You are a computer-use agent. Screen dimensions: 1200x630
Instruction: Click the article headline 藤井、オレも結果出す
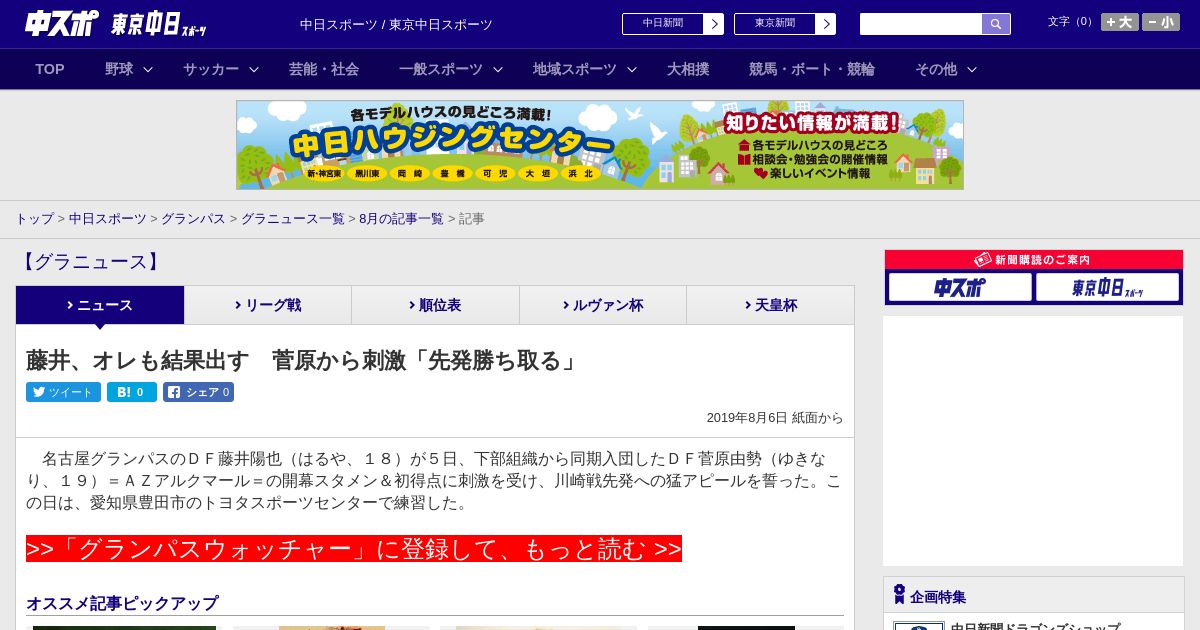tap(303, 360)
